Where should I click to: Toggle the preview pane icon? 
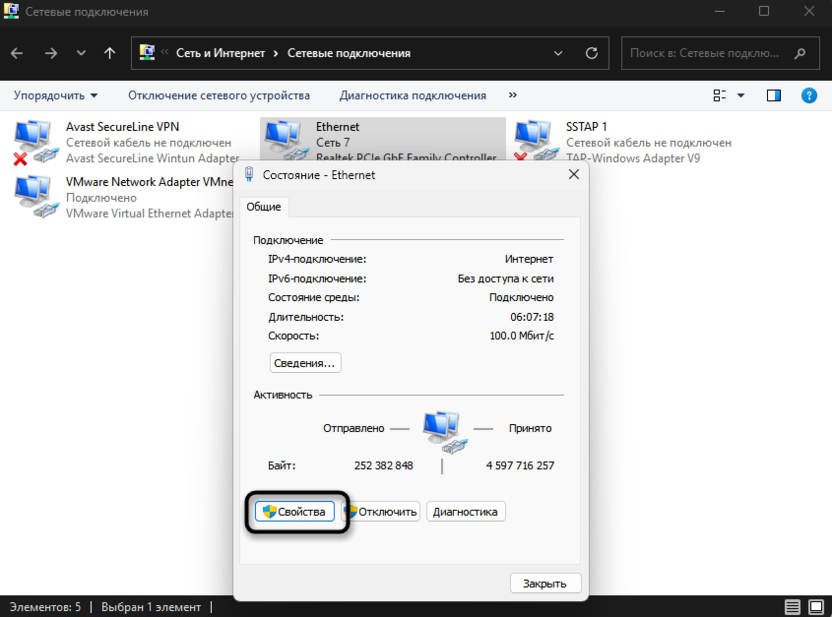pyautogui.click(x=773, y=95)
